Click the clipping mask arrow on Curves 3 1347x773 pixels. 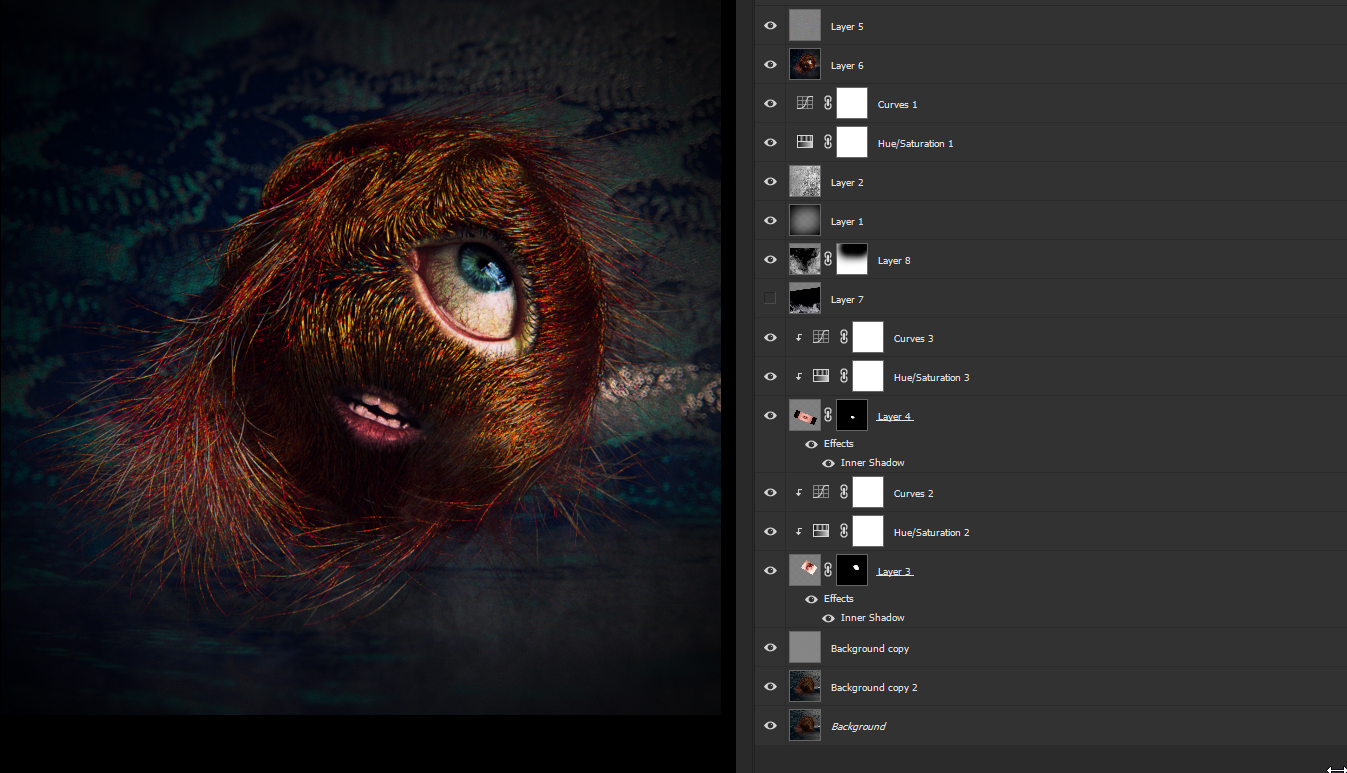coord(798,338)
